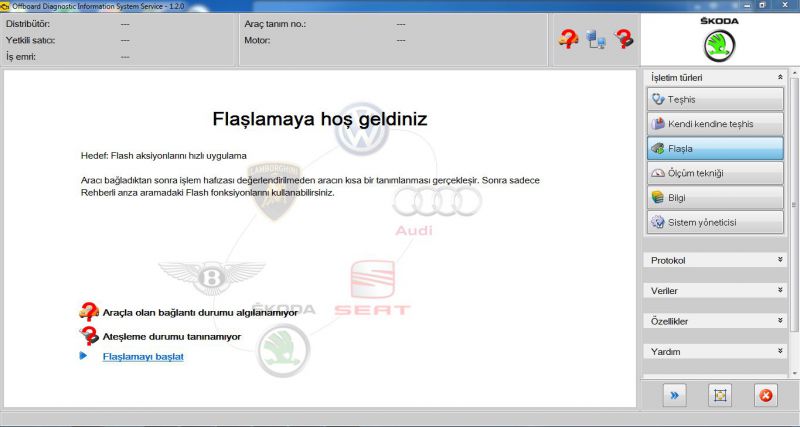Minimize the ODIS window
This screenshot has width=800, height=427.
(x=747, y=5)
